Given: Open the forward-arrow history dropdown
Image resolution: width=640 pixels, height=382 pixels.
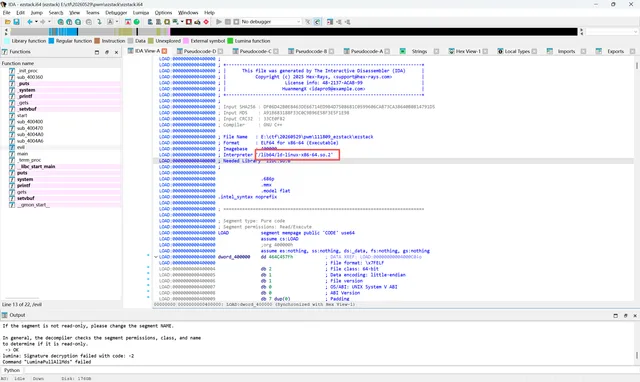Looking at the screenshot, I should click(x=49, y=22).
